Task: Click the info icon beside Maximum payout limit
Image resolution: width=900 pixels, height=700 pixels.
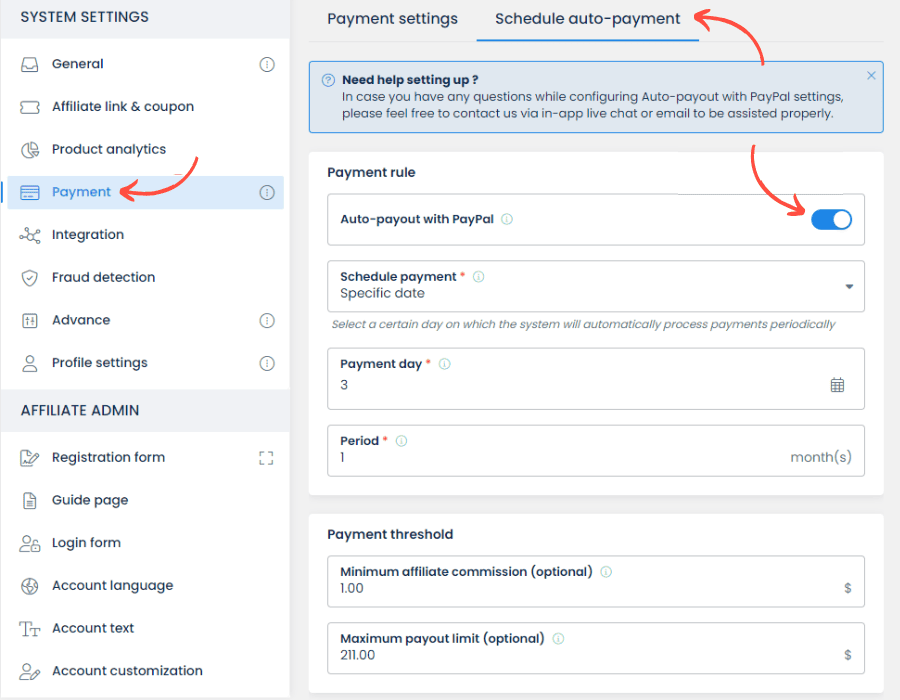Action: (558, 639)
